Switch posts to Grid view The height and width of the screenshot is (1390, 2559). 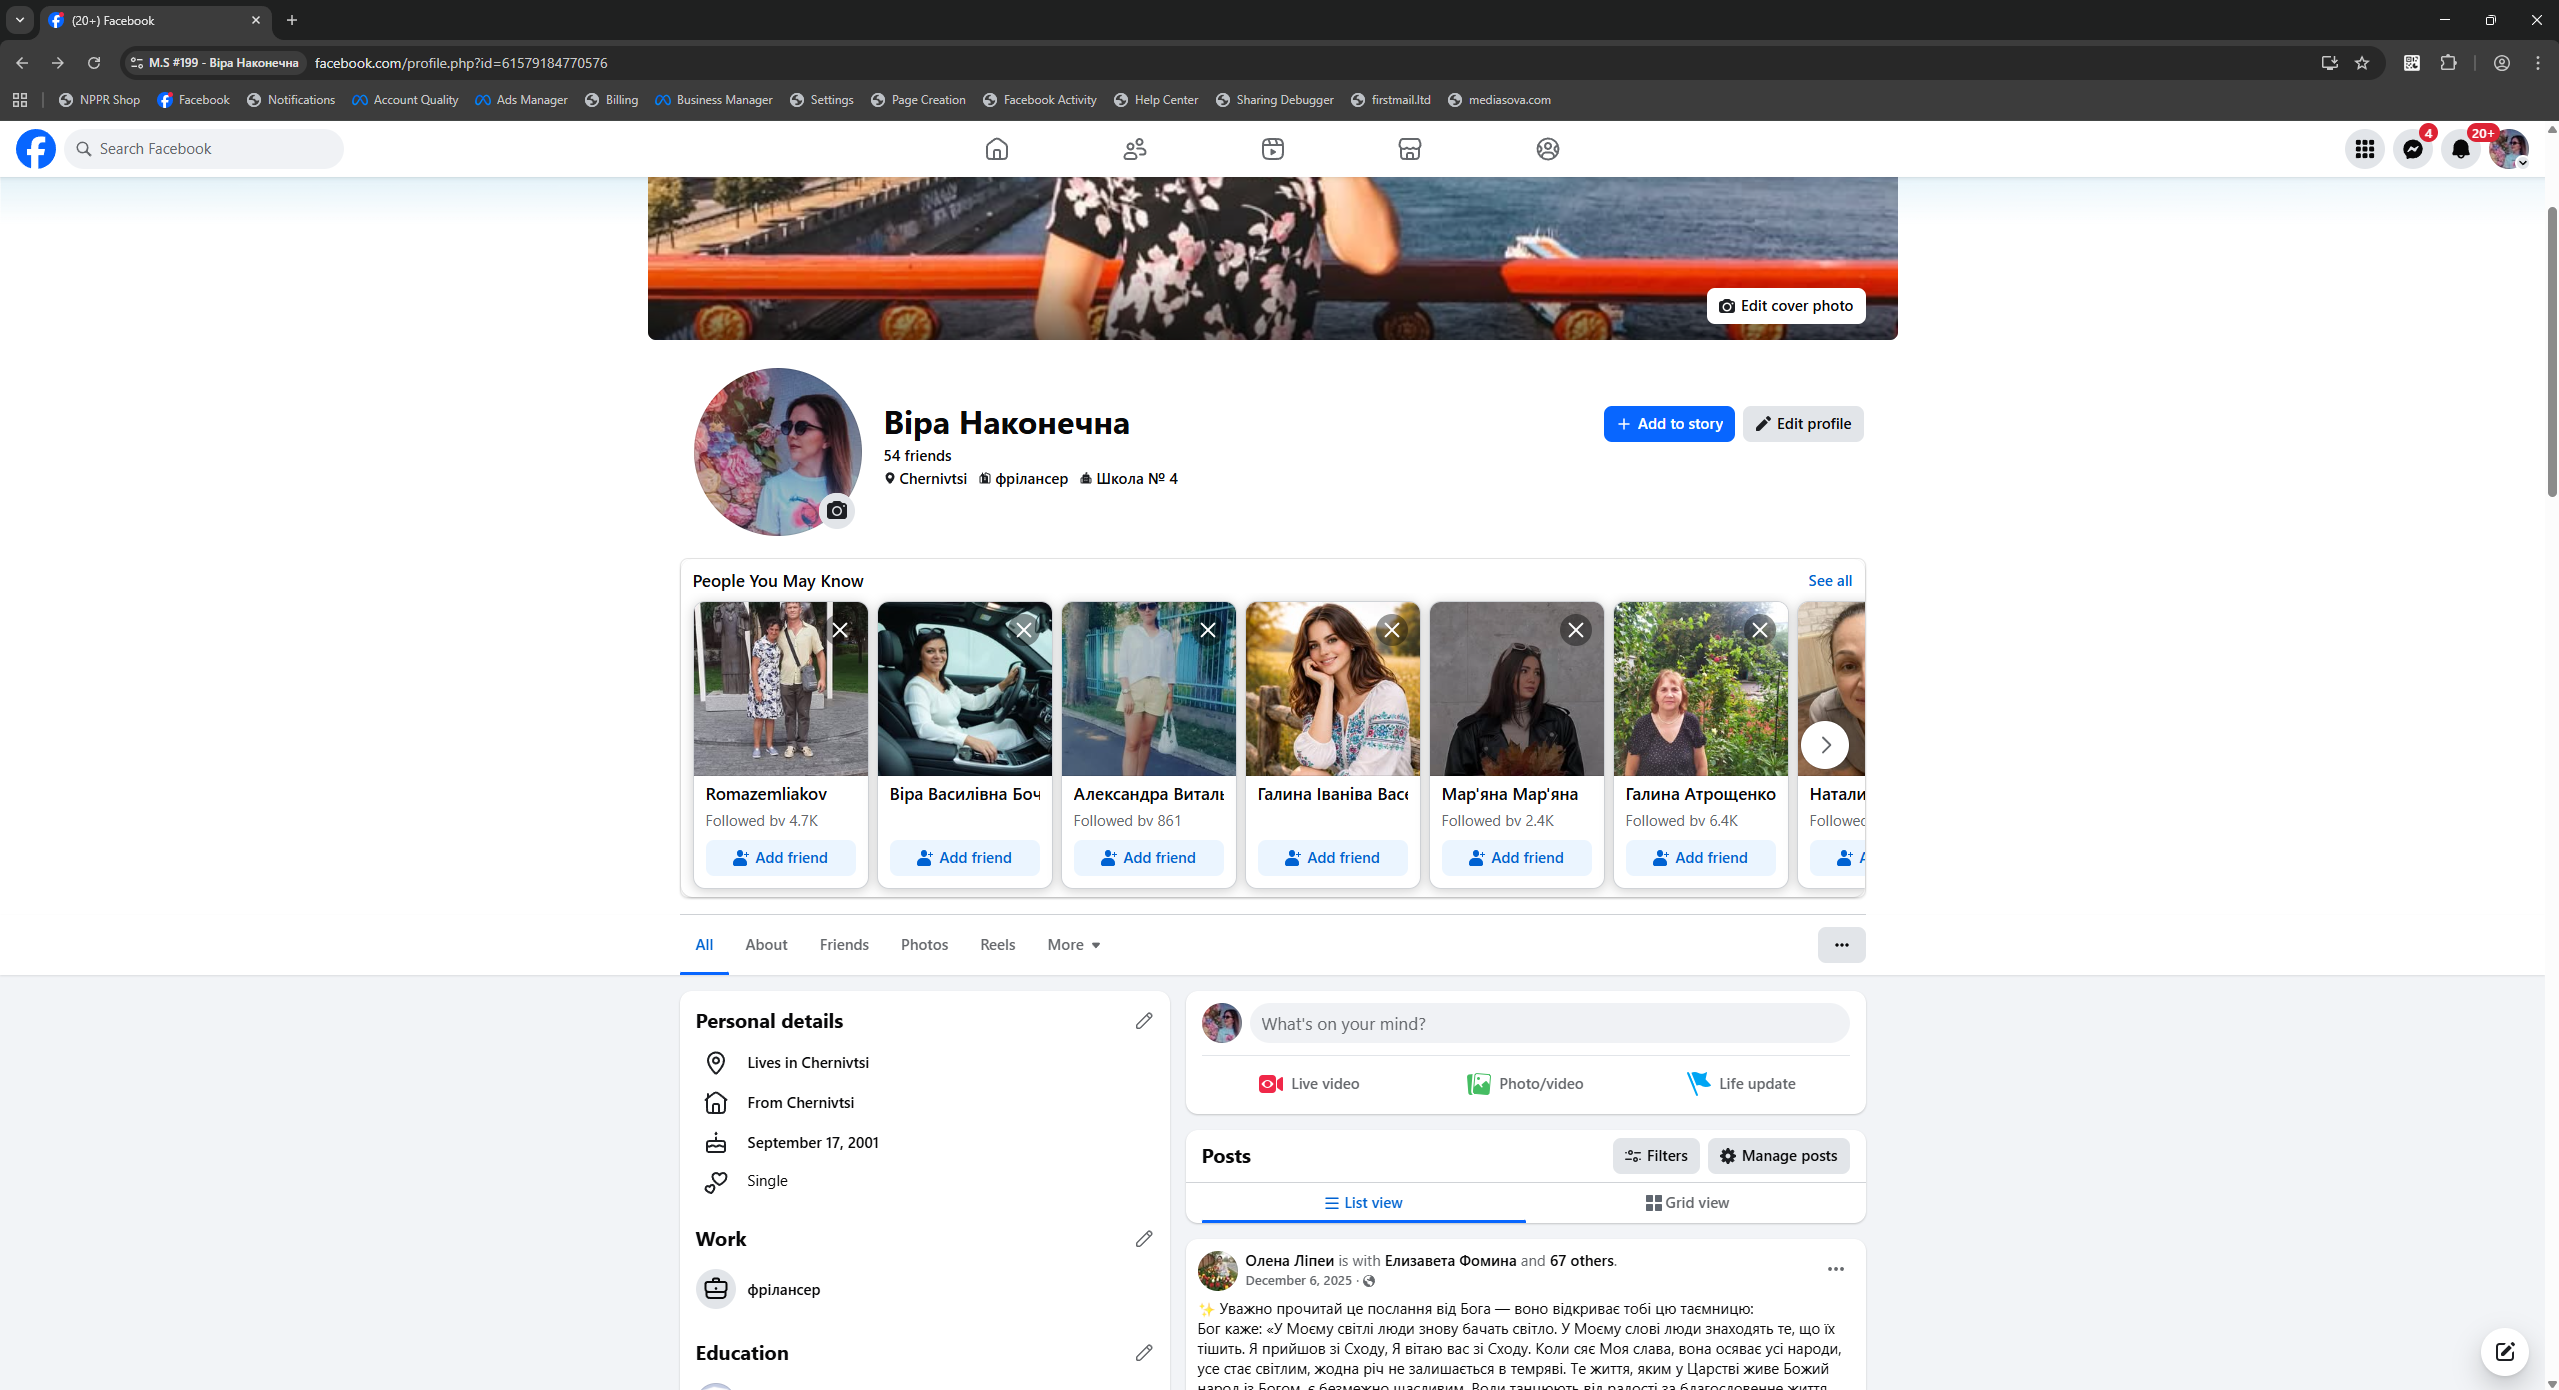point(1687,1203)
